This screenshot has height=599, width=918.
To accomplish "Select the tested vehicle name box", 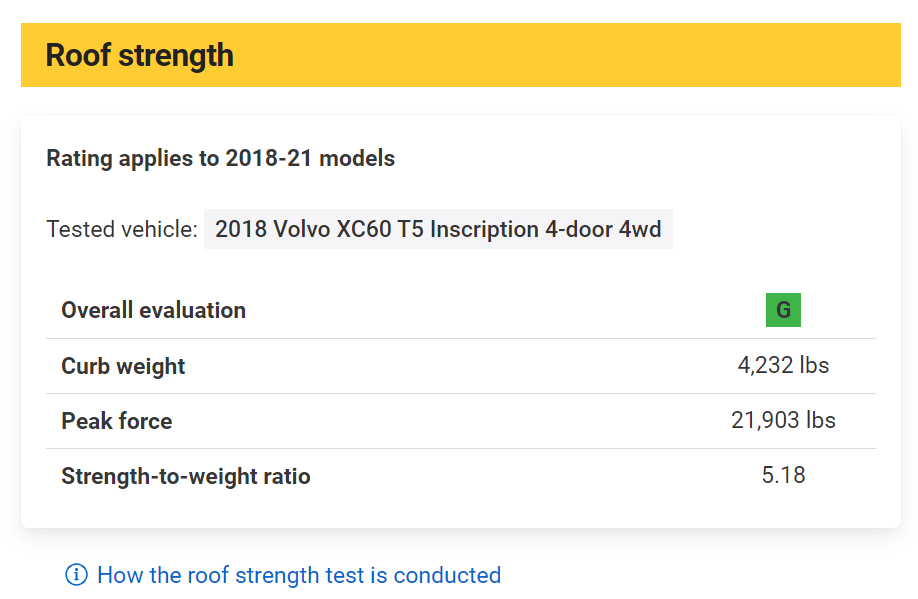I will pyautogui.click(x=438, y=229).
